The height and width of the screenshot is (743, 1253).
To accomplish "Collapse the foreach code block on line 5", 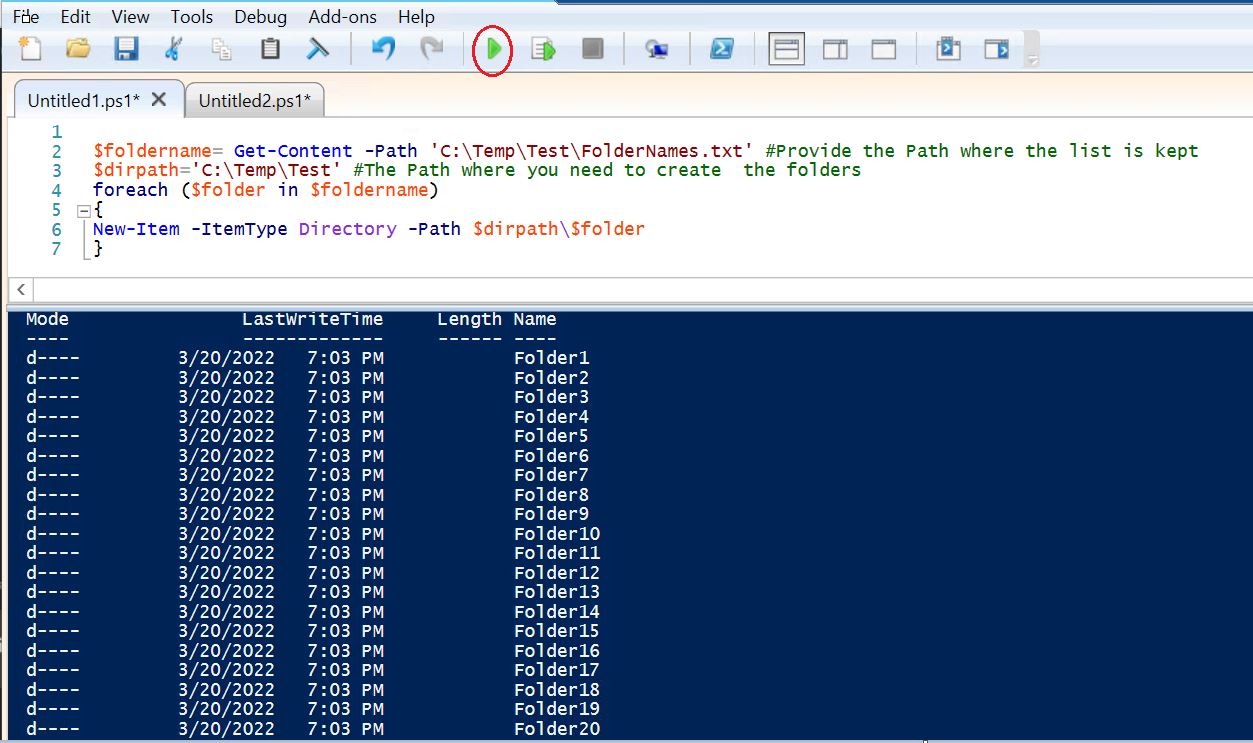I will pos(84,210).
